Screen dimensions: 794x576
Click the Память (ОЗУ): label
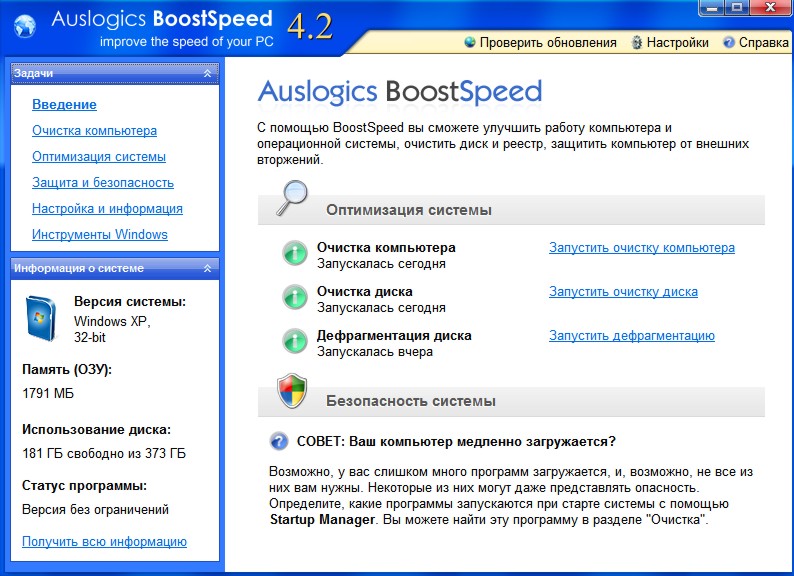pyautogui.click(x=67, y=369)
